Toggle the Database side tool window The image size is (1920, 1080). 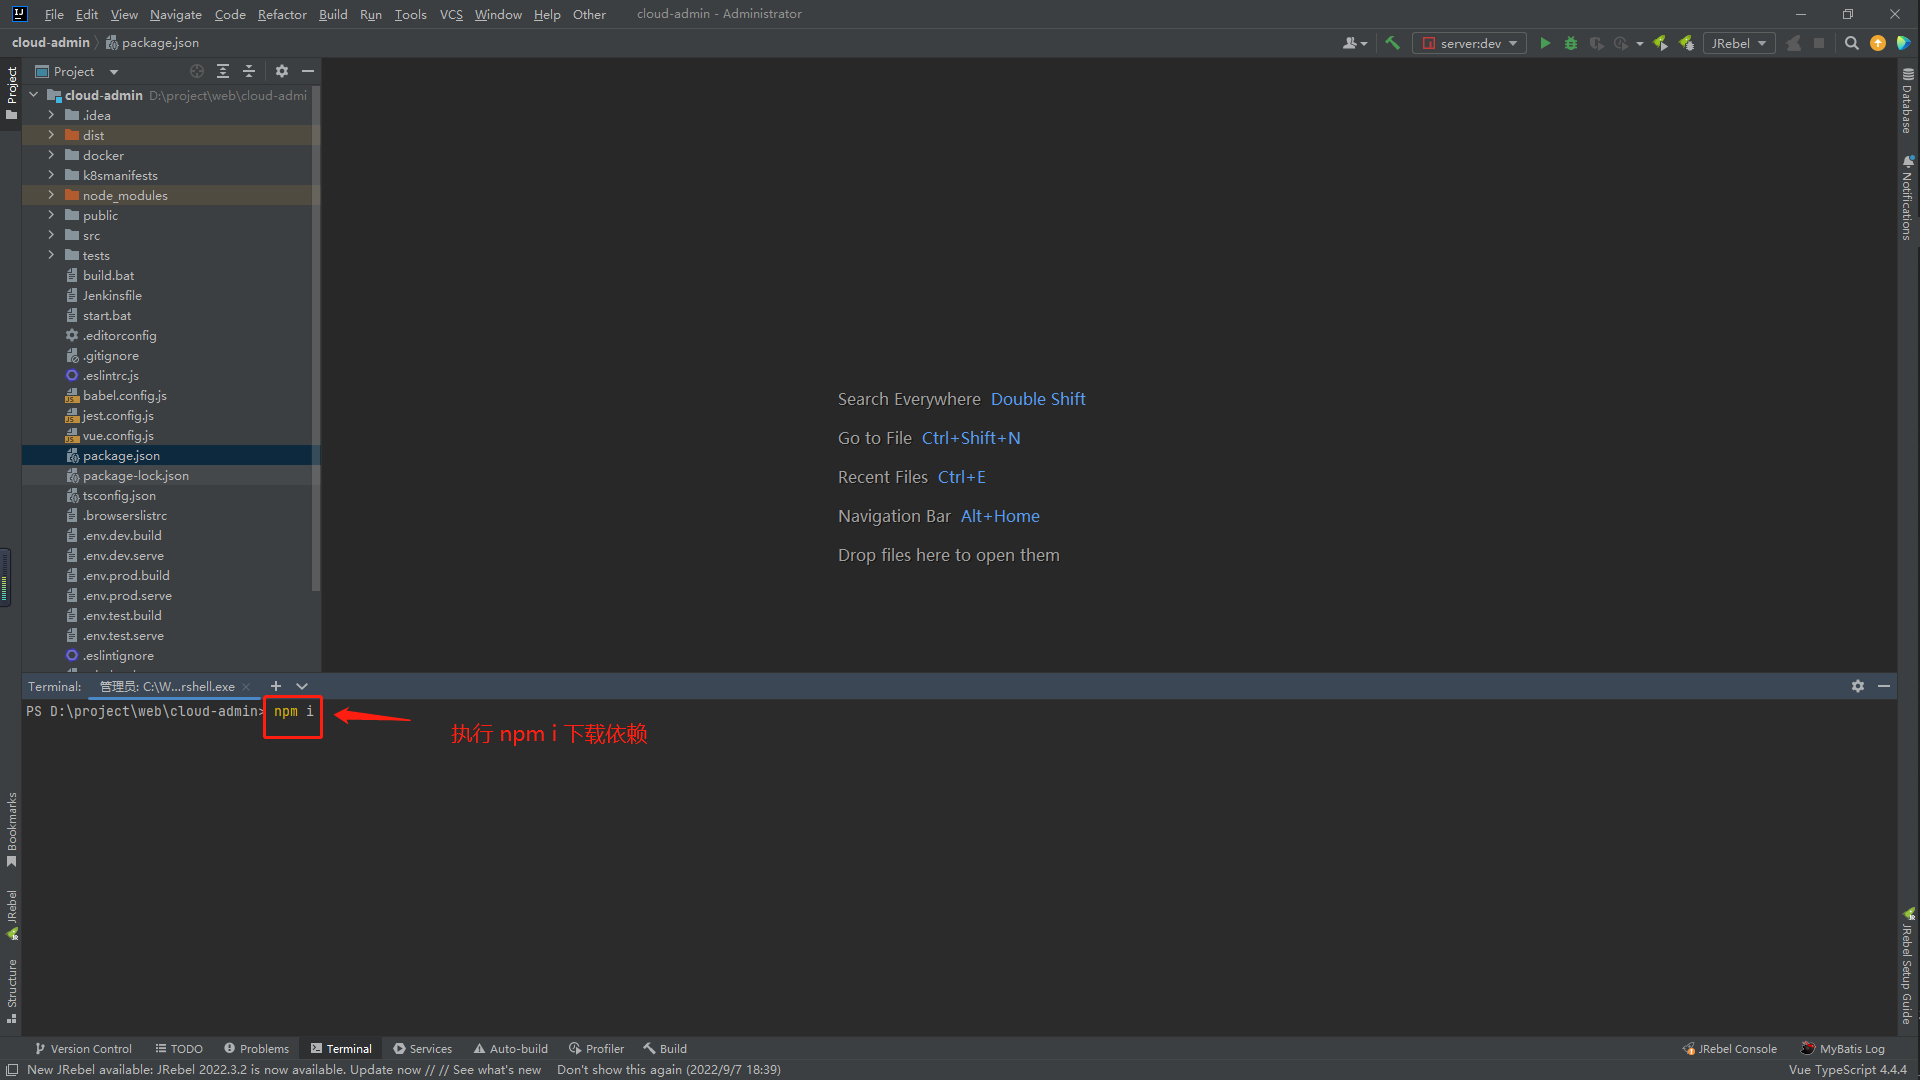[1908, 102]
